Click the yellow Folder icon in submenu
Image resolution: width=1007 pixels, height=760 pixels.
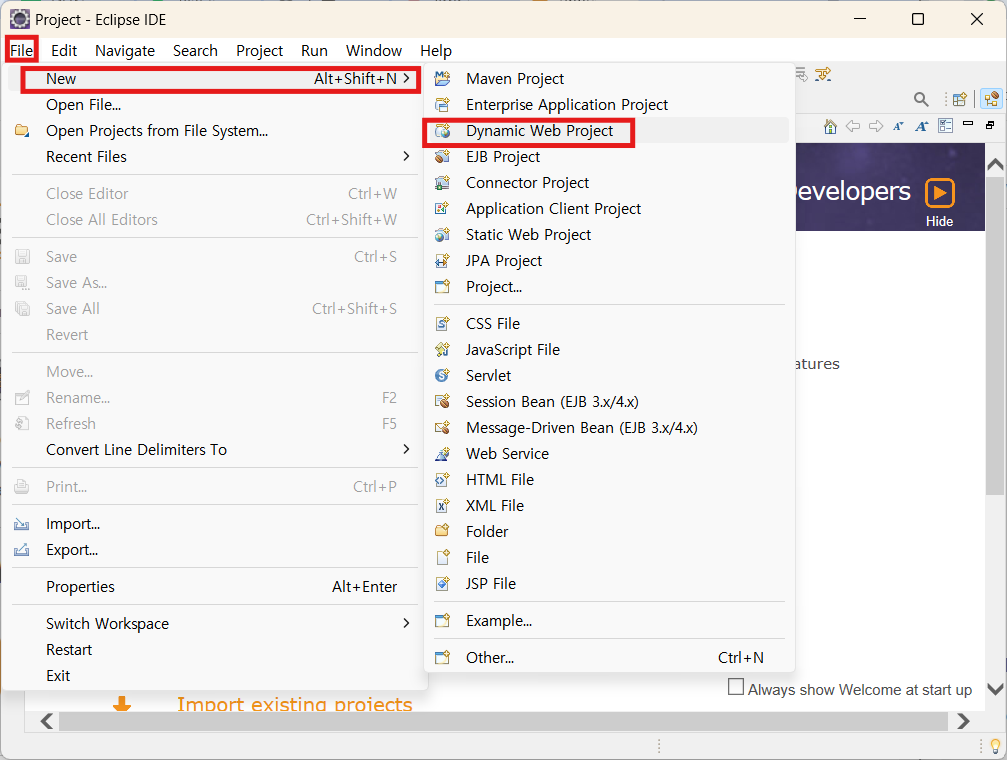[442, 531]
